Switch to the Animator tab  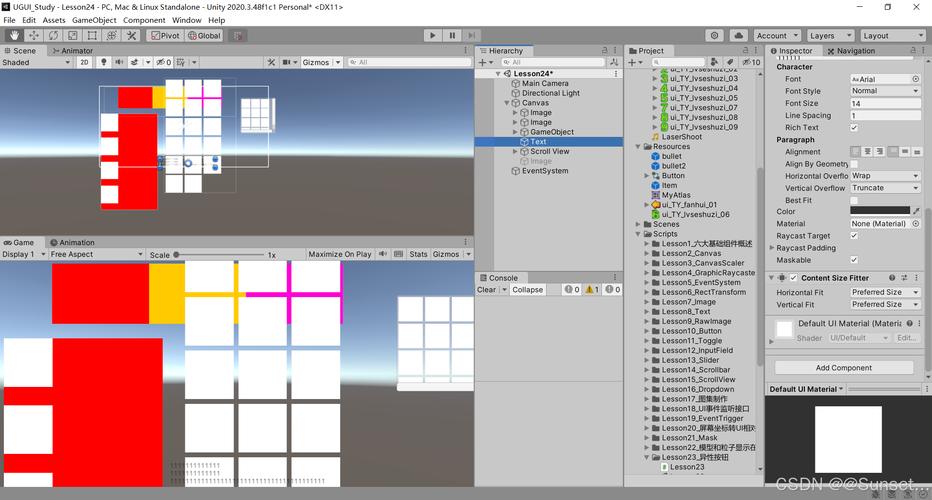[73, 51]
